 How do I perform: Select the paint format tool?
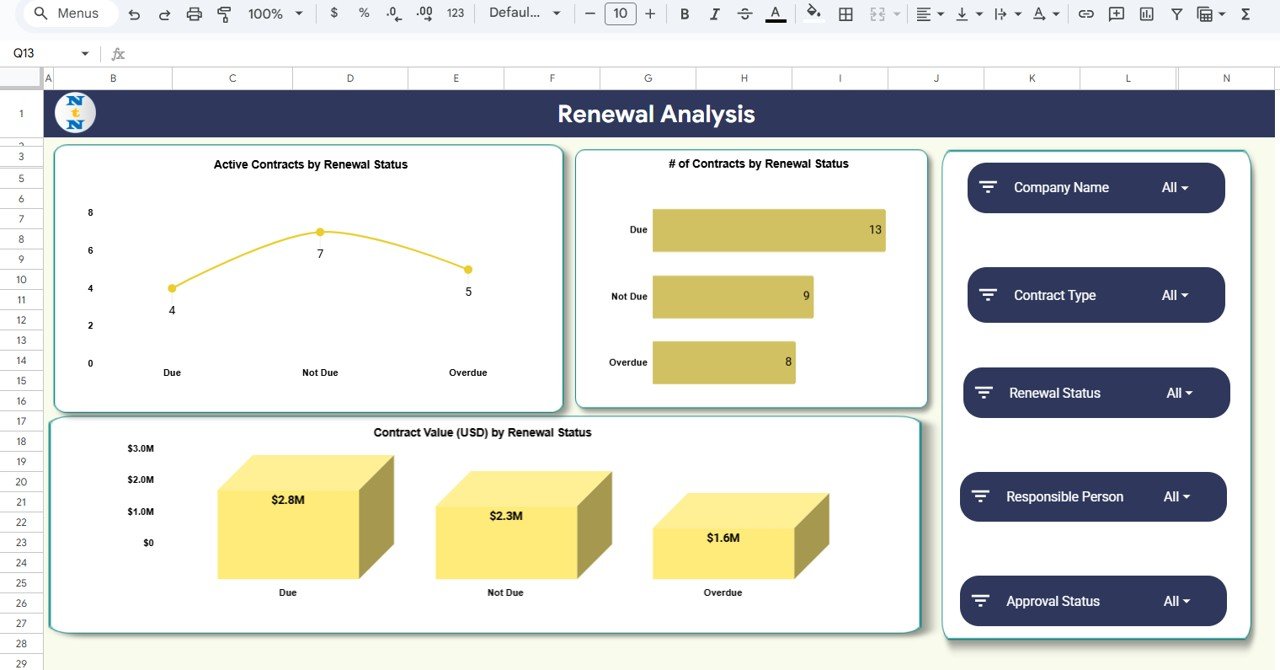pyautogui.click(x=224, y=14)
